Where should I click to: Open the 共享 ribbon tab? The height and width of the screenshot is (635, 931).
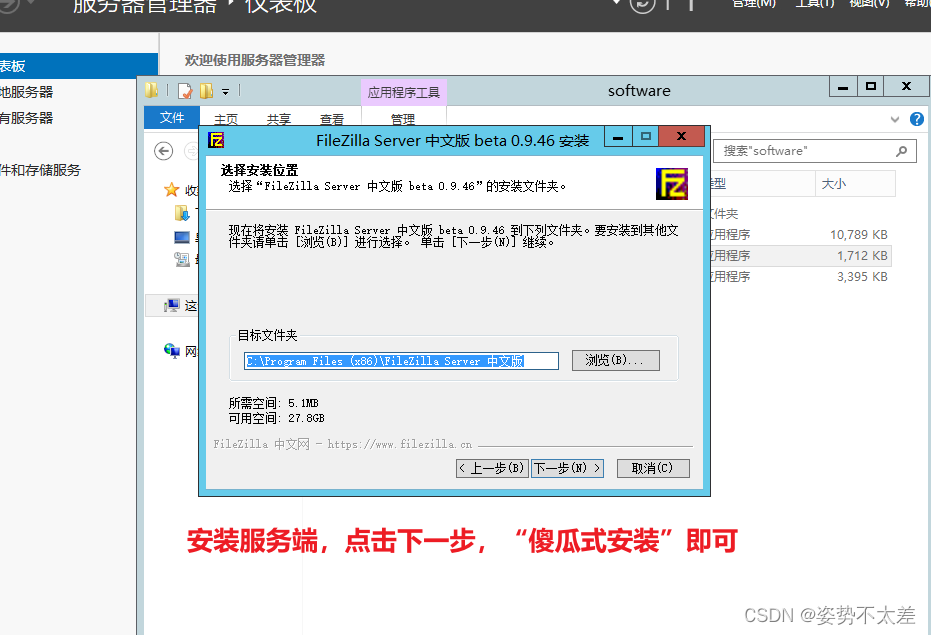(x=278, y=119)
